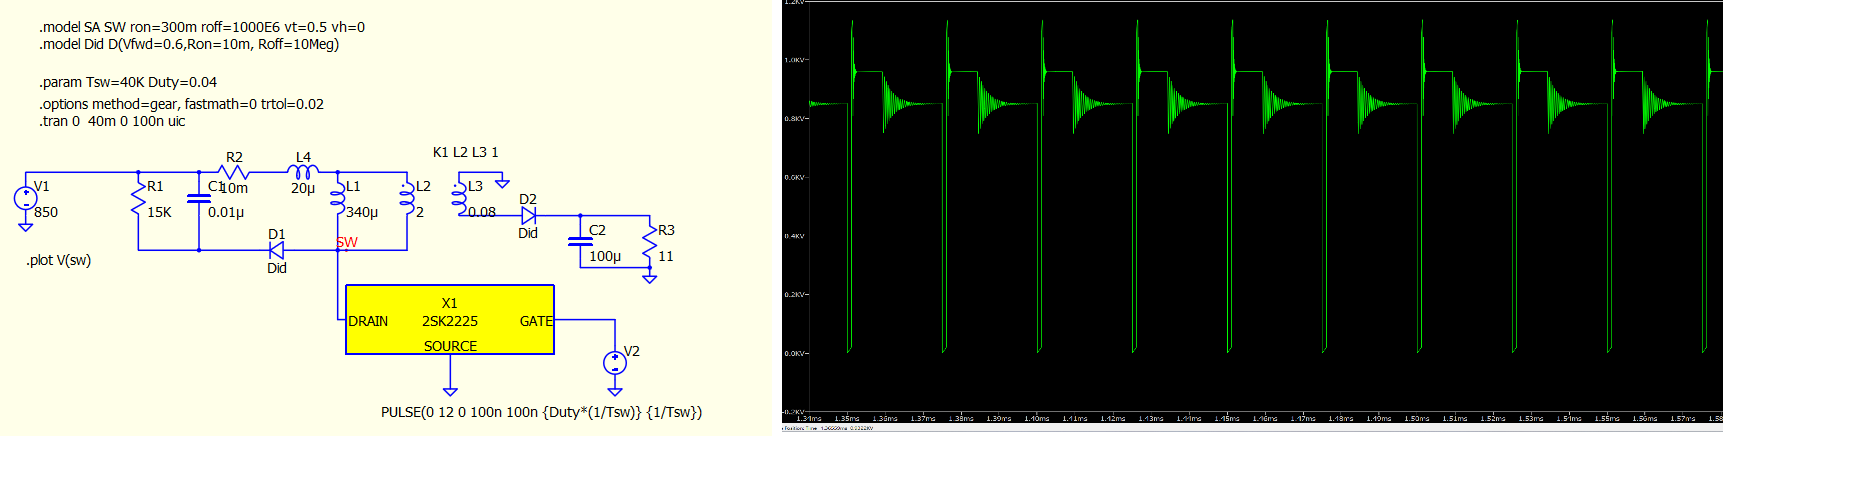Click the ground symbol under SOURCE pin
Image resolution: width=1854 pixels, height=488 pixels.
[x=450, y=390]
